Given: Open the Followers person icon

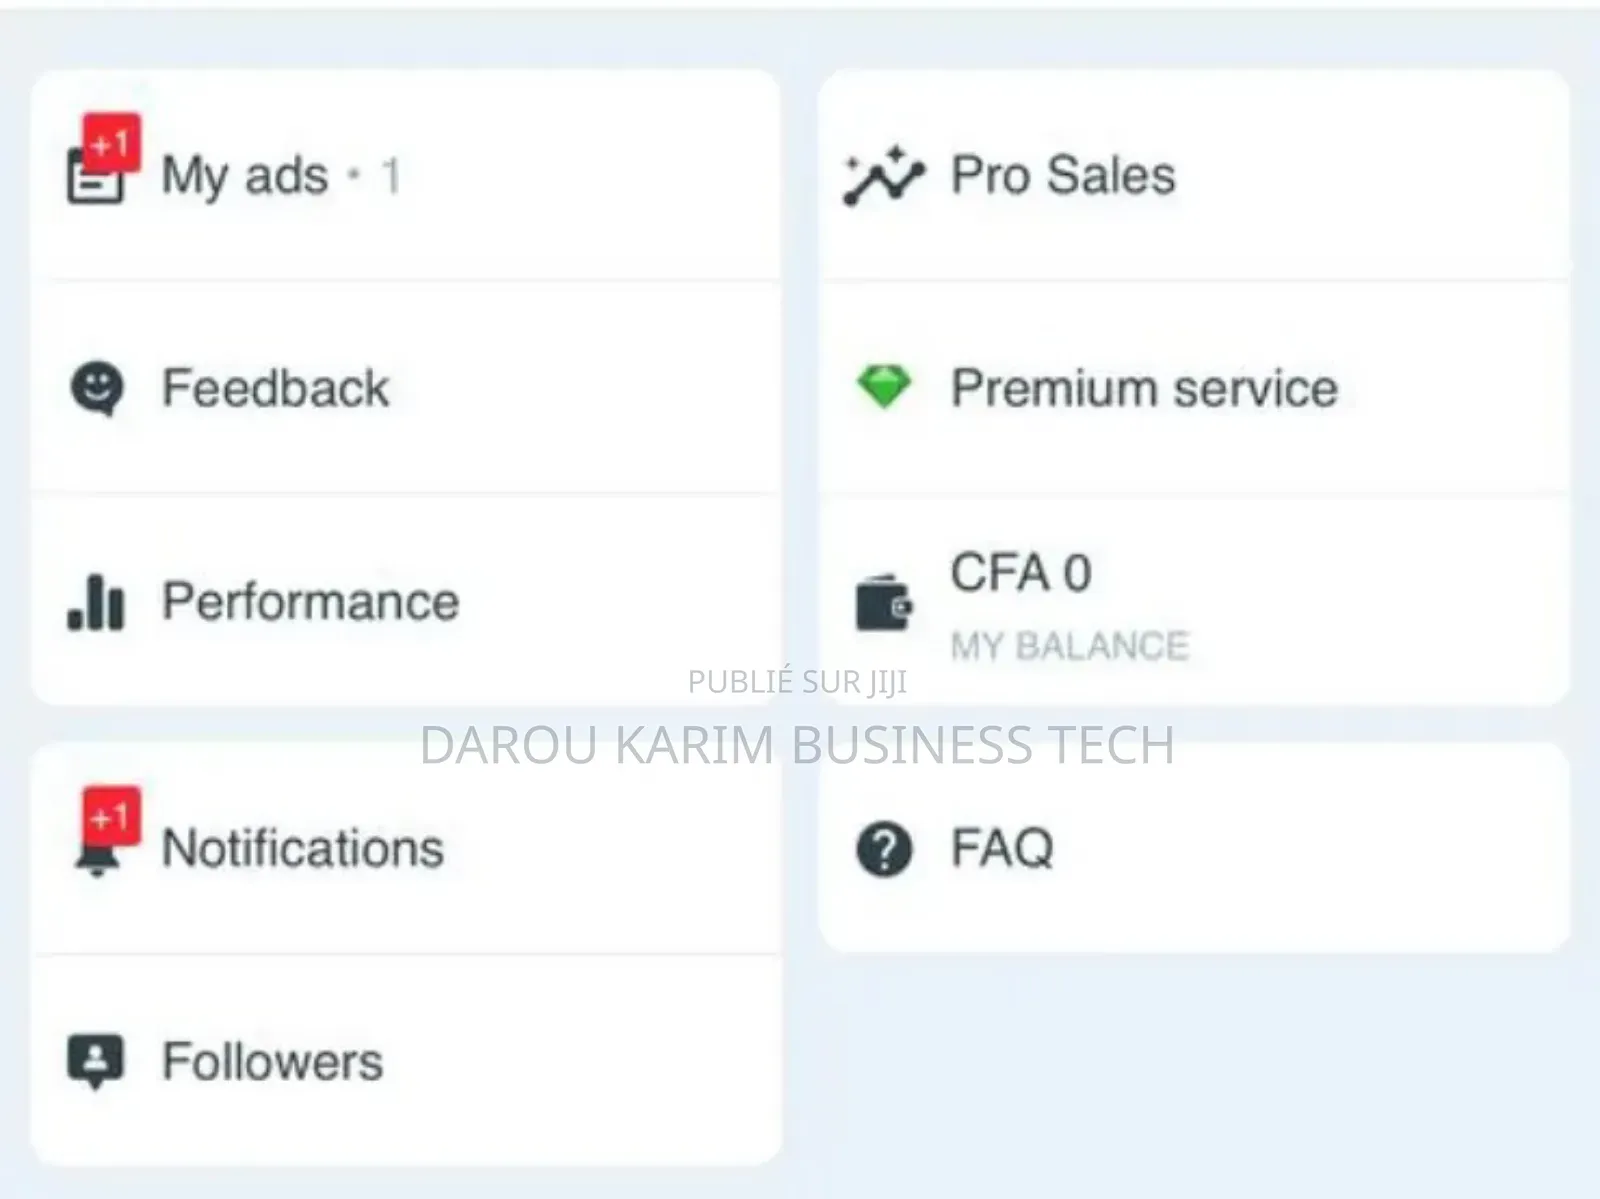Looking at the screenshot, I should click(96, 1060).
